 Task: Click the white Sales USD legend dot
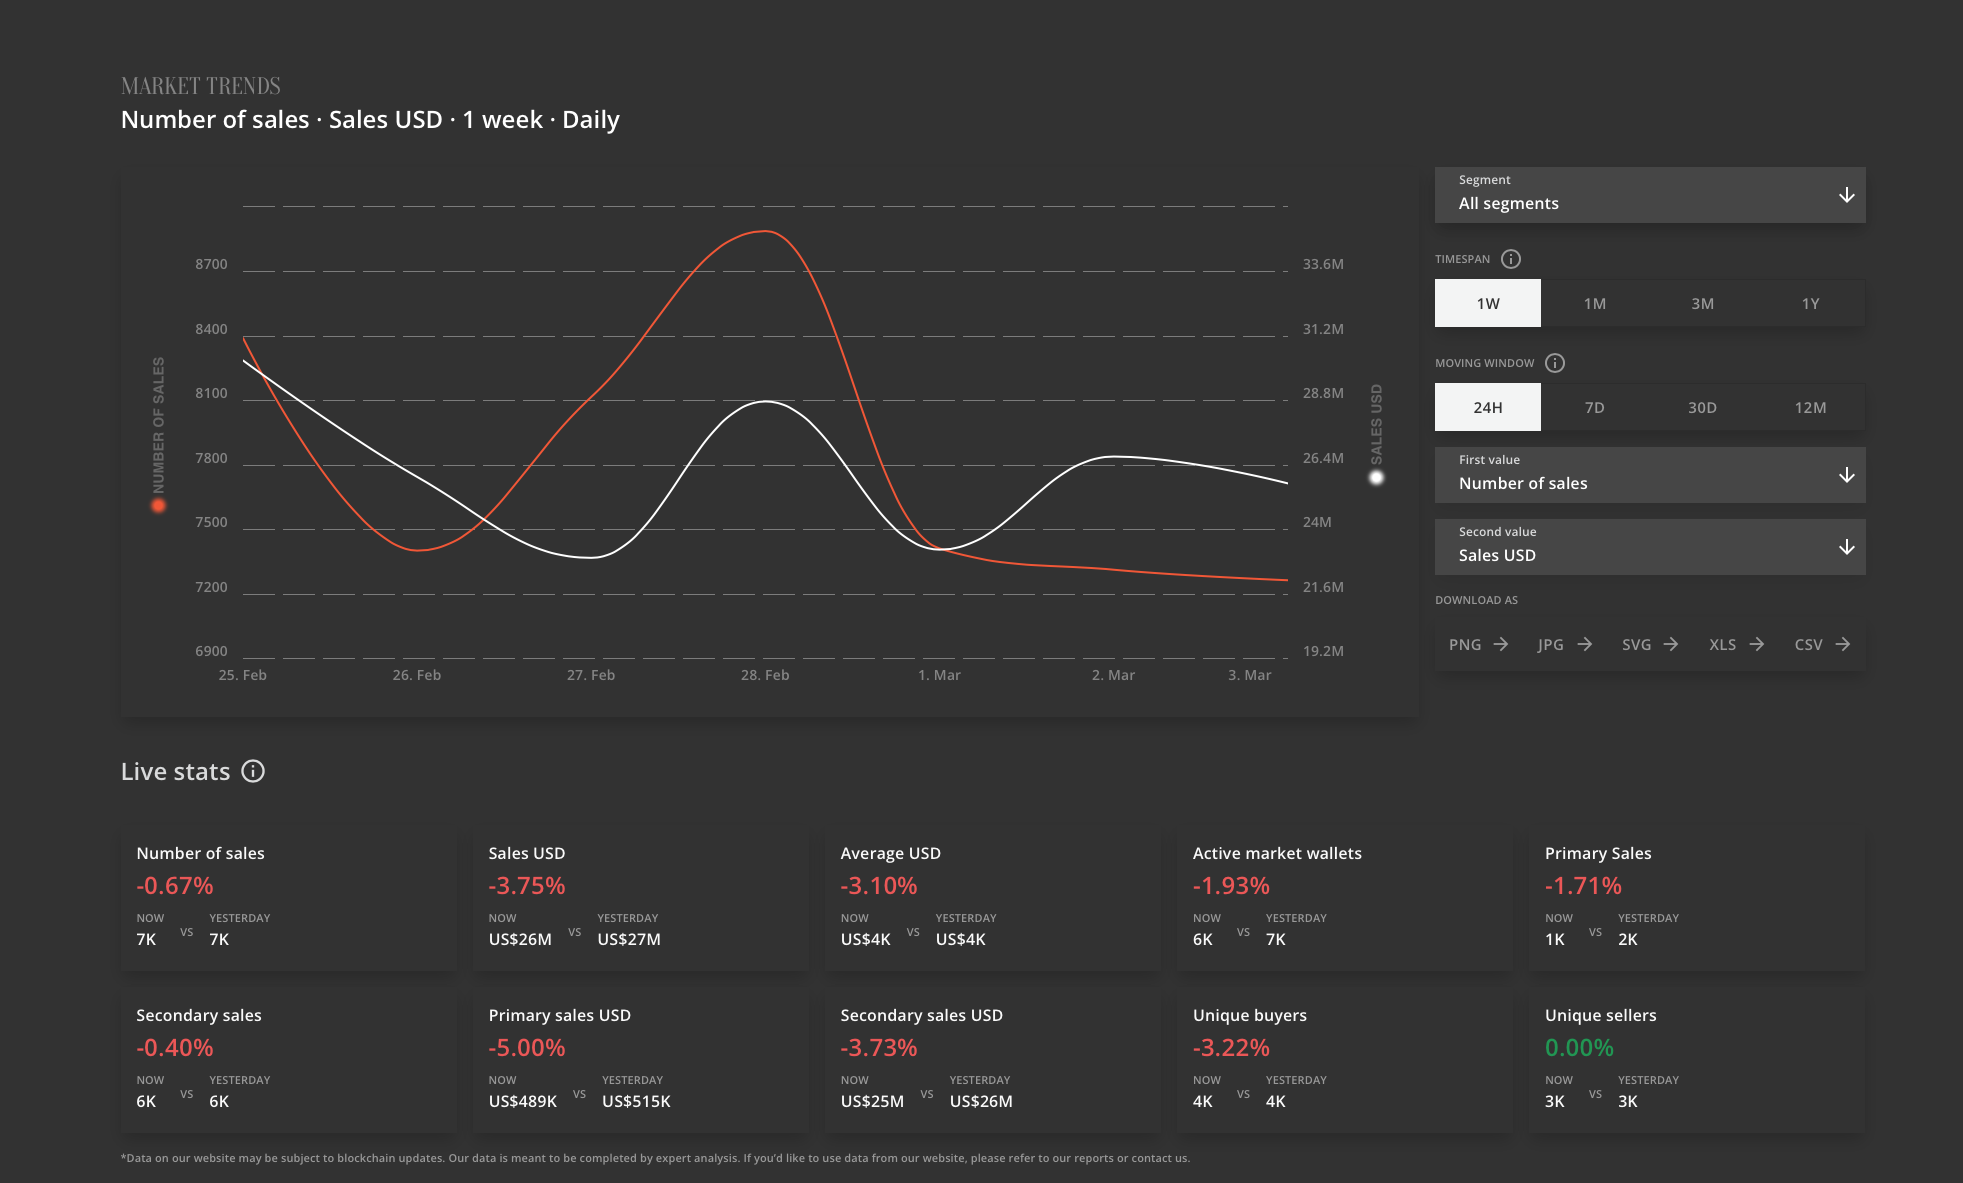pyautogui.click(x=1376, y=478)
